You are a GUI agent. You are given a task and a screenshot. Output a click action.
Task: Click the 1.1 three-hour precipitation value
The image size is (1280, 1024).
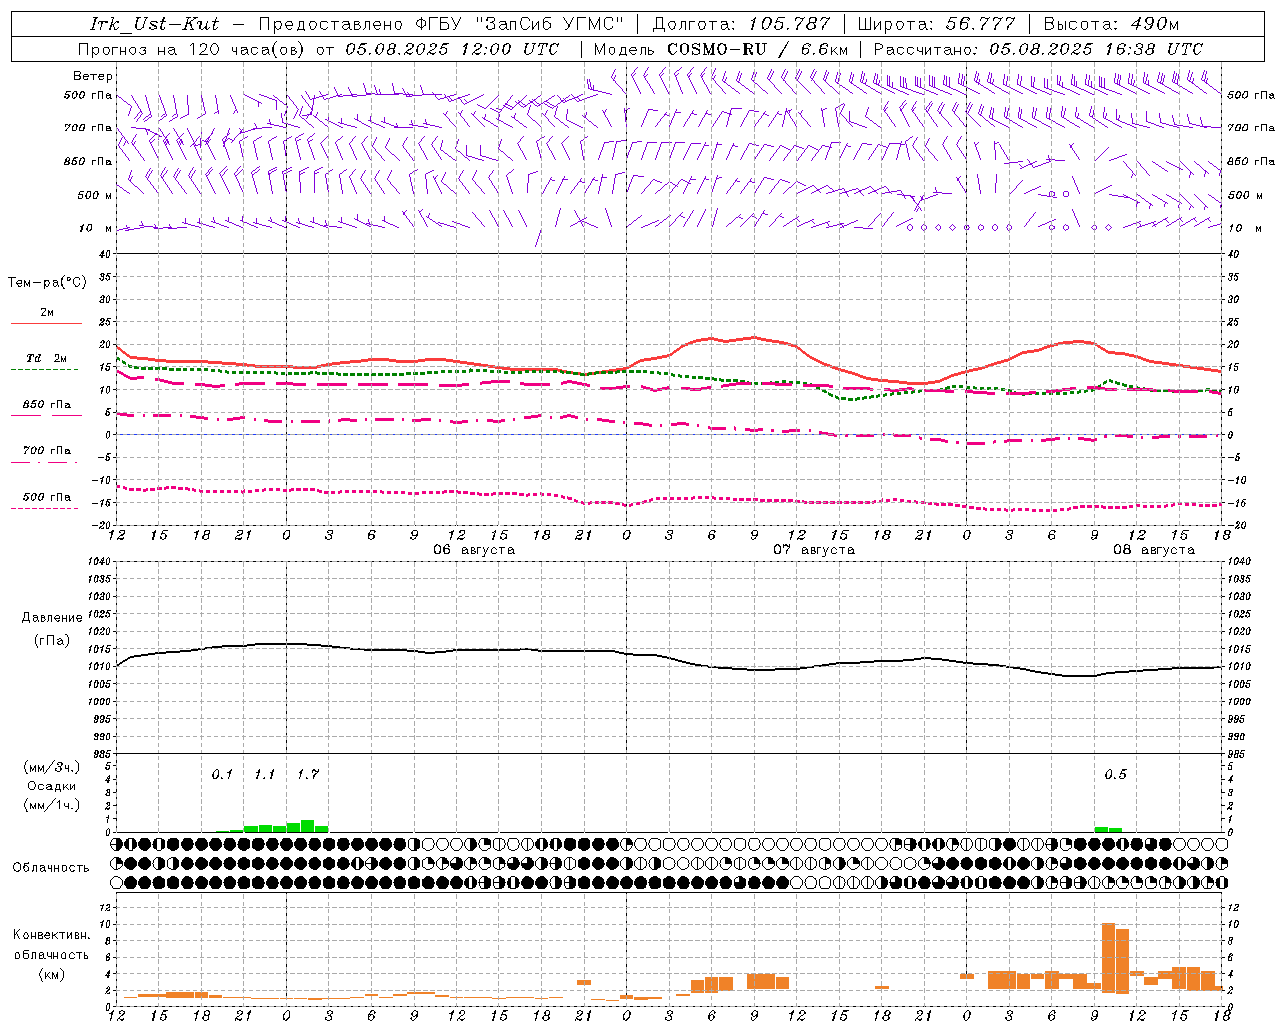click(264, 775)
